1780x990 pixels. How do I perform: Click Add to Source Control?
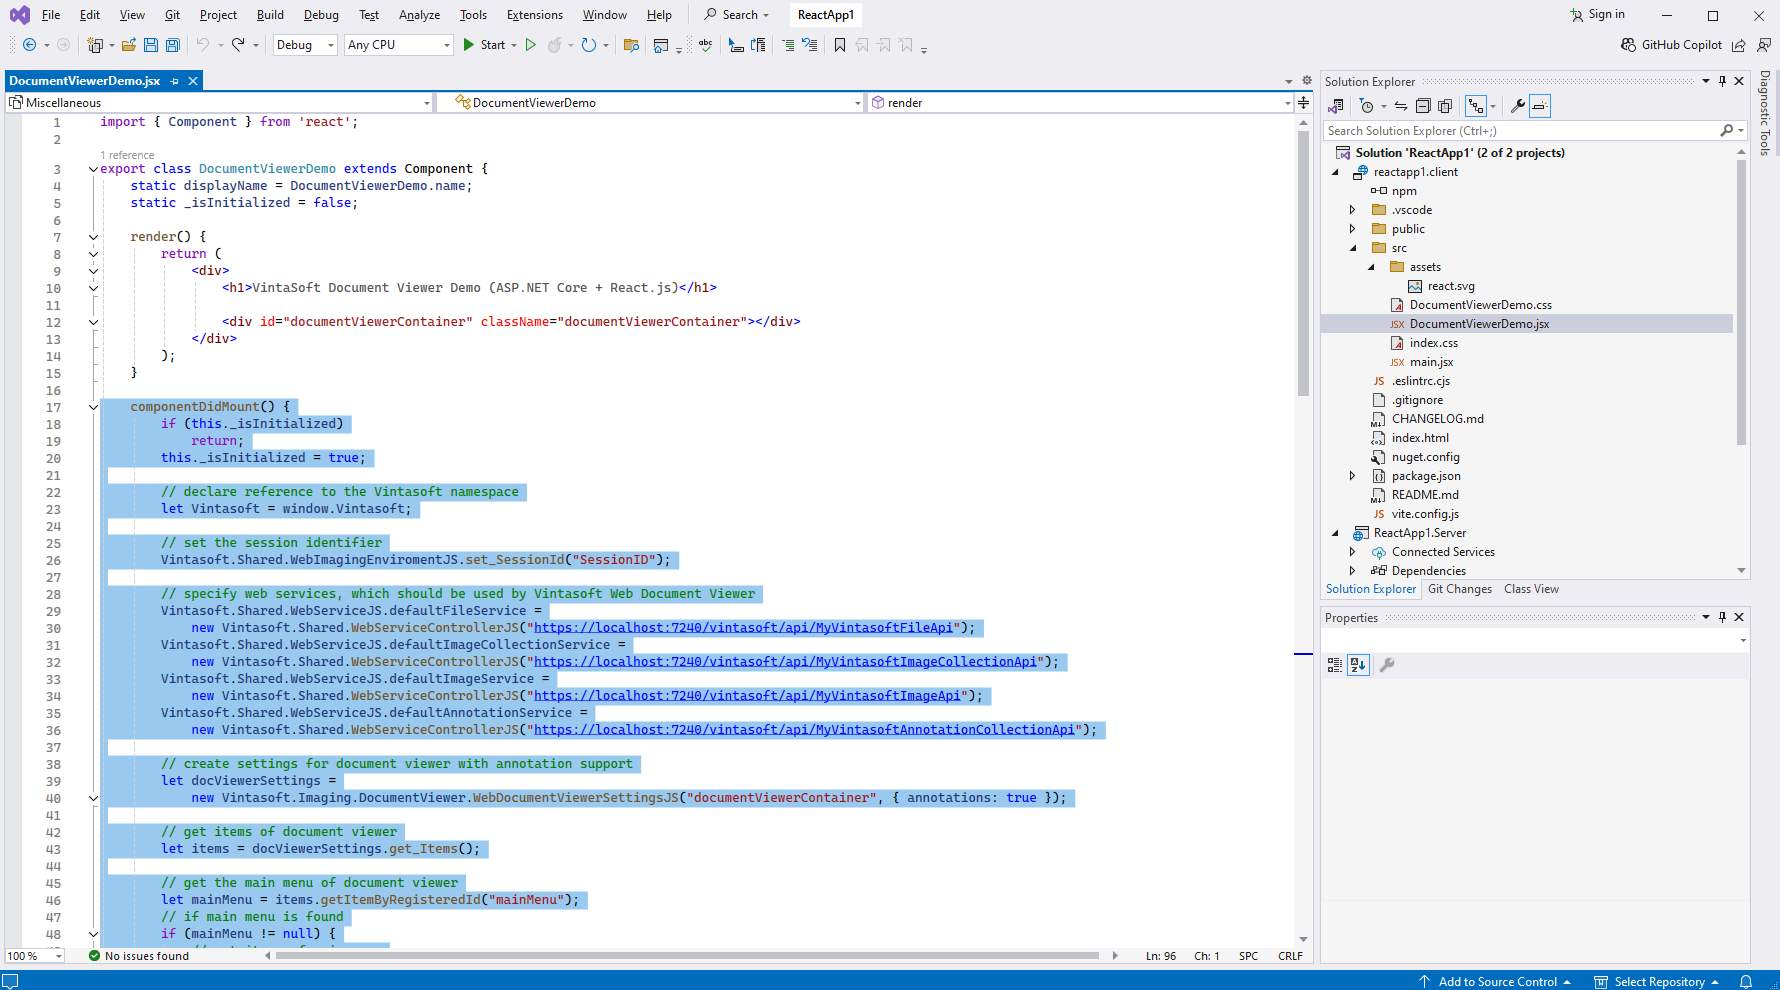tap(1495, 982)
